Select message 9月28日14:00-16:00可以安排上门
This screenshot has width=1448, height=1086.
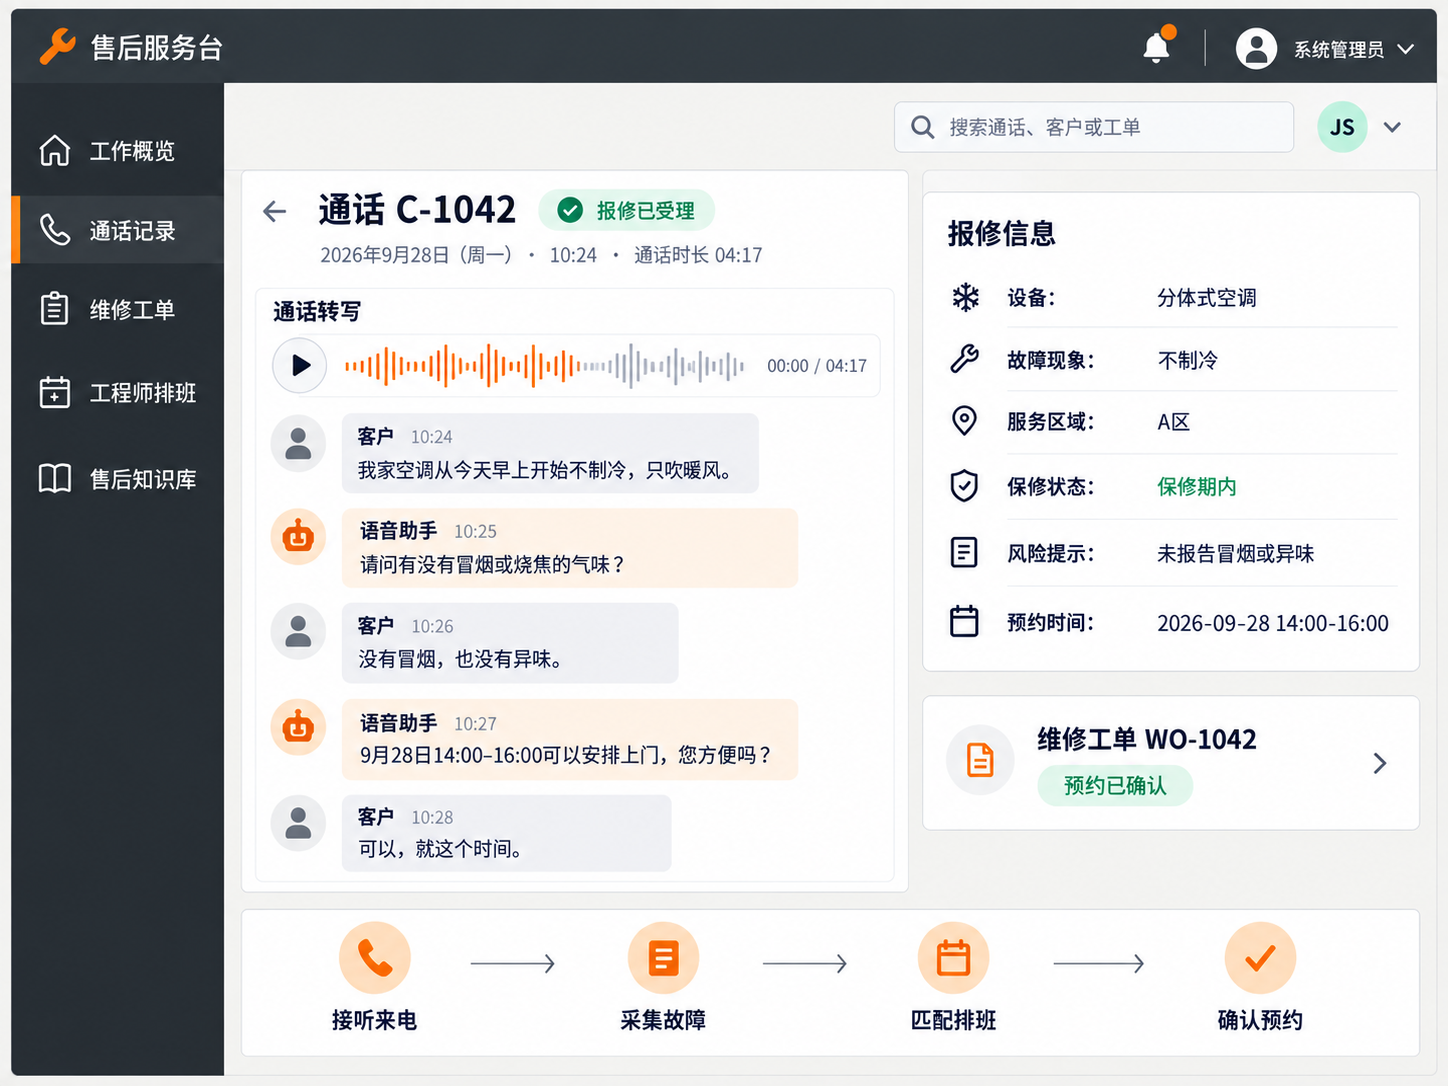[570, 739]
